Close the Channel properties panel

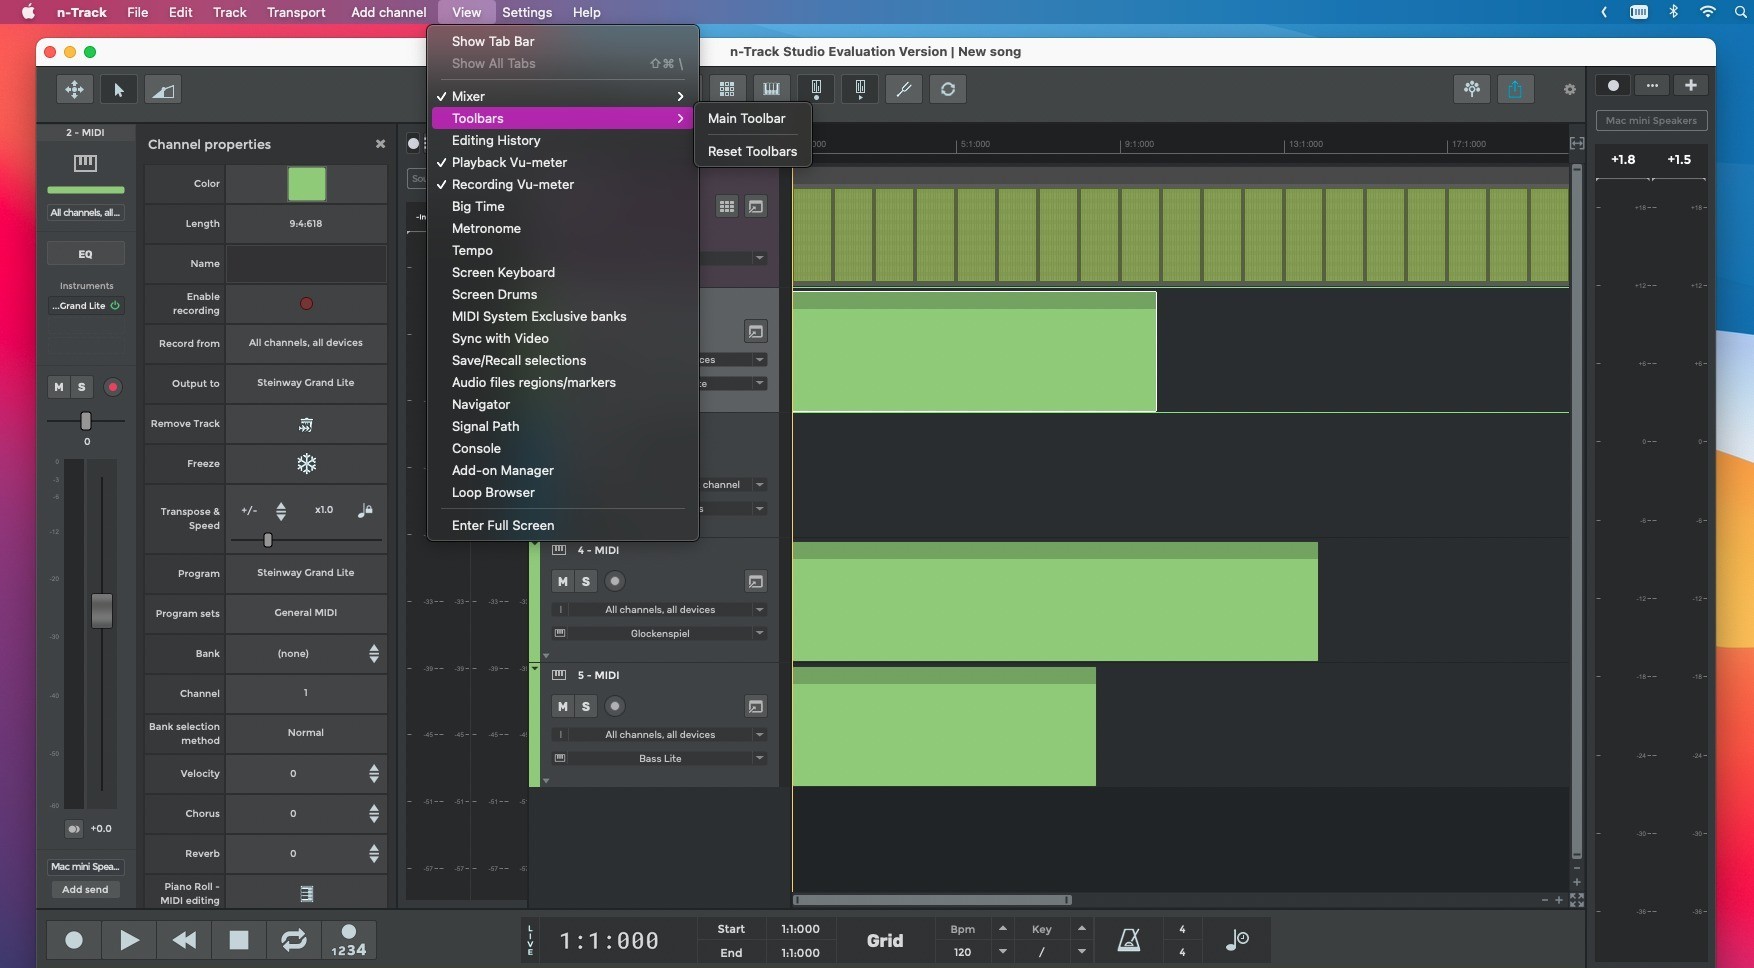click(x=380, y=144)
